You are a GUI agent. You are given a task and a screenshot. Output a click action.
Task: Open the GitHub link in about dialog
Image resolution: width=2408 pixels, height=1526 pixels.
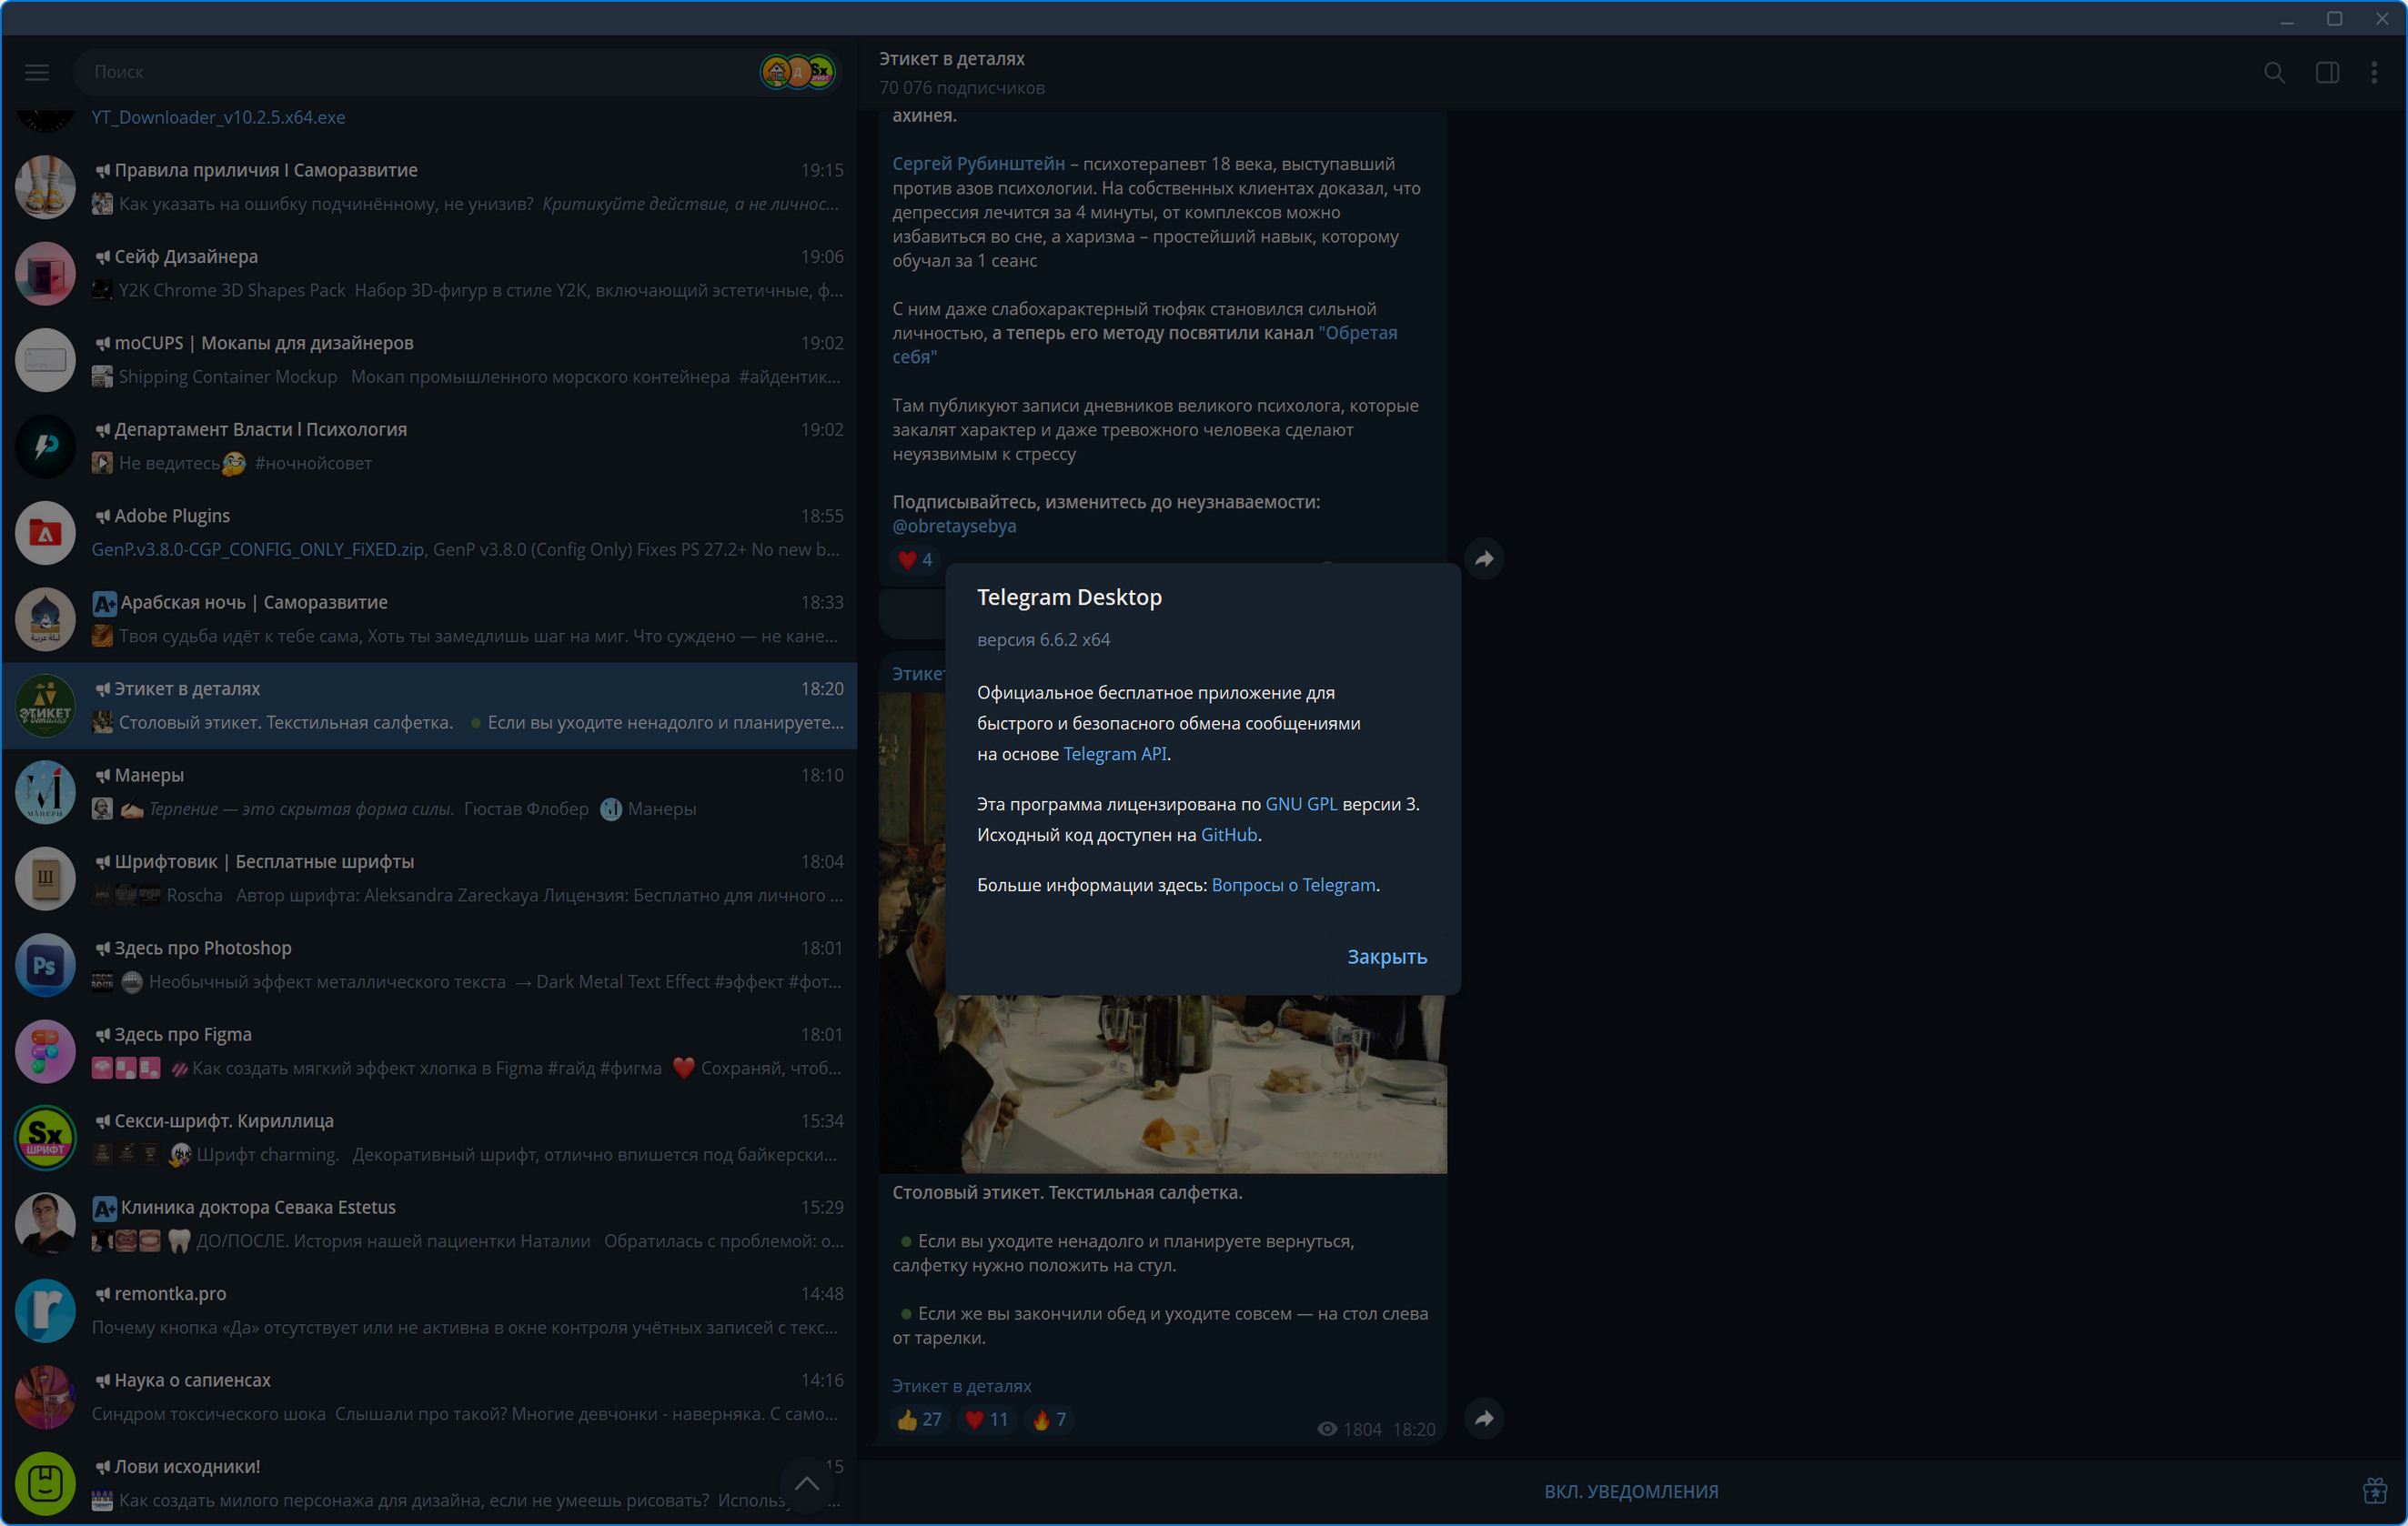[x=1228, y=835]
